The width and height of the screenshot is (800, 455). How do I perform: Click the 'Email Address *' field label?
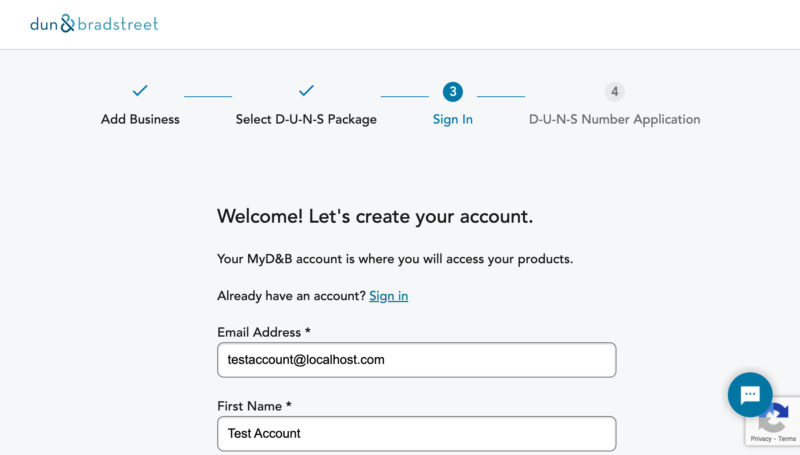coord(263,332)
